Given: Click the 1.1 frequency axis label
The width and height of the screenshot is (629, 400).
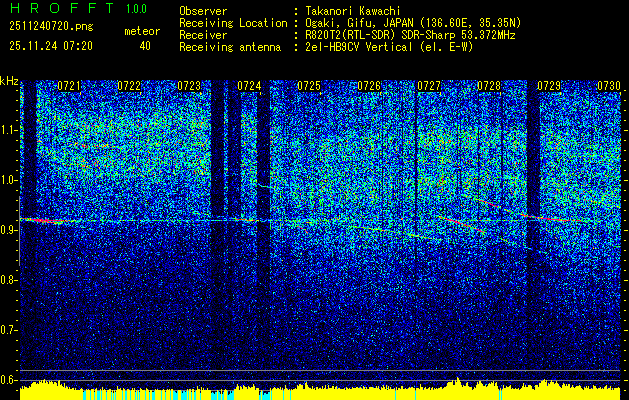Looking at the screenshot, I should pyautogui.click(x=8, y=130).
